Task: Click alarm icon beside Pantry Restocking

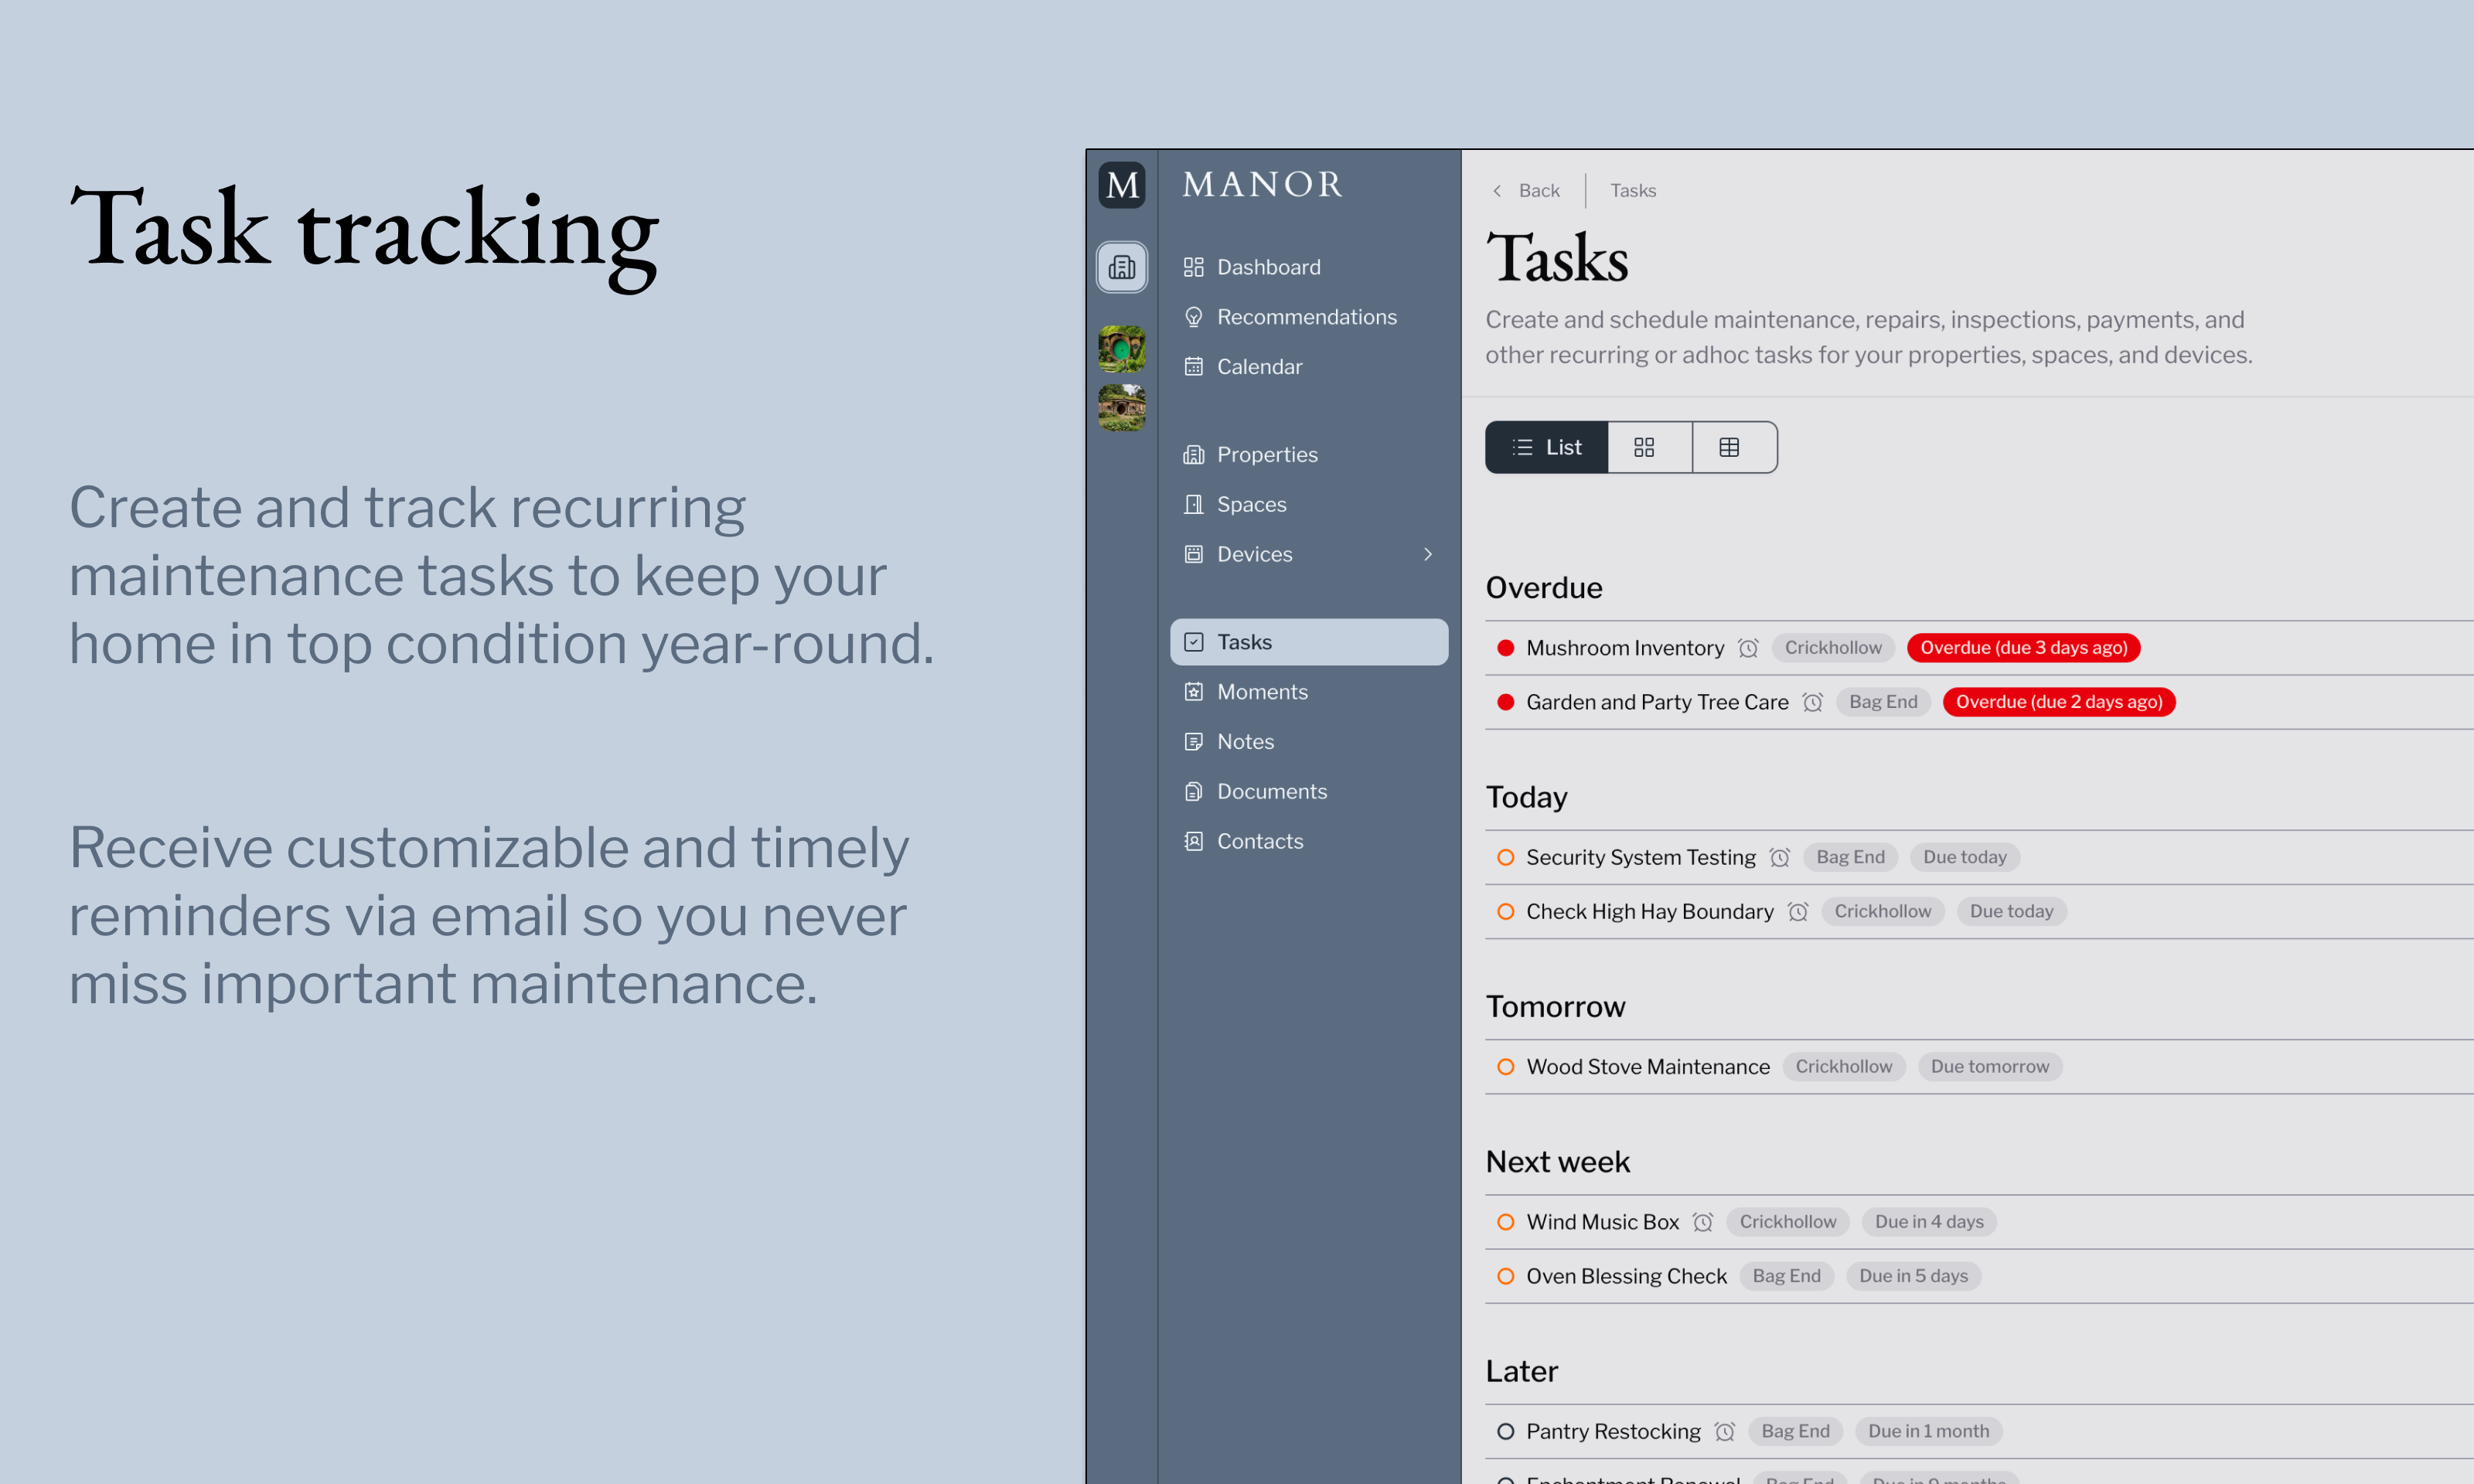Action: [x=1725, y=1431]
